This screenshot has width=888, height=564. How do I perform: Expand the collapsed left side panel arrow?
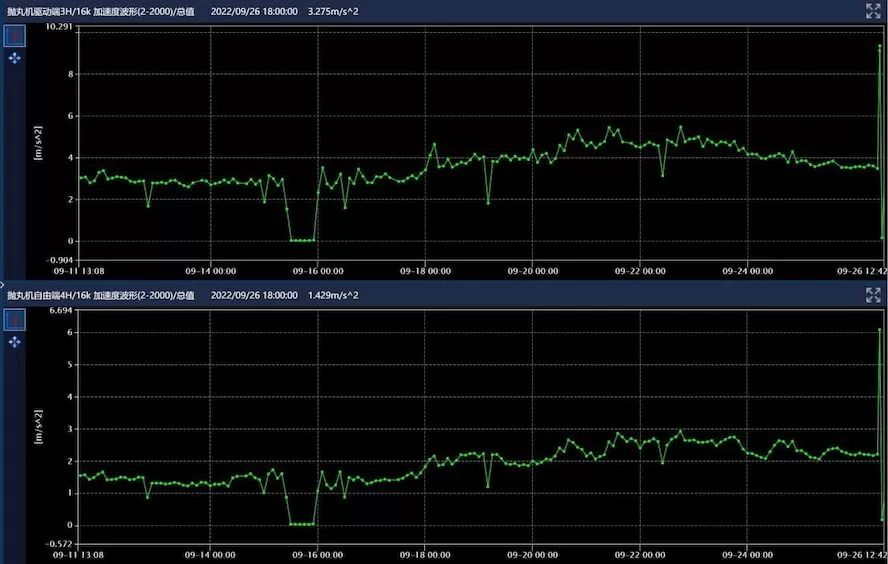pyautogui.click(x=3, y=284)
